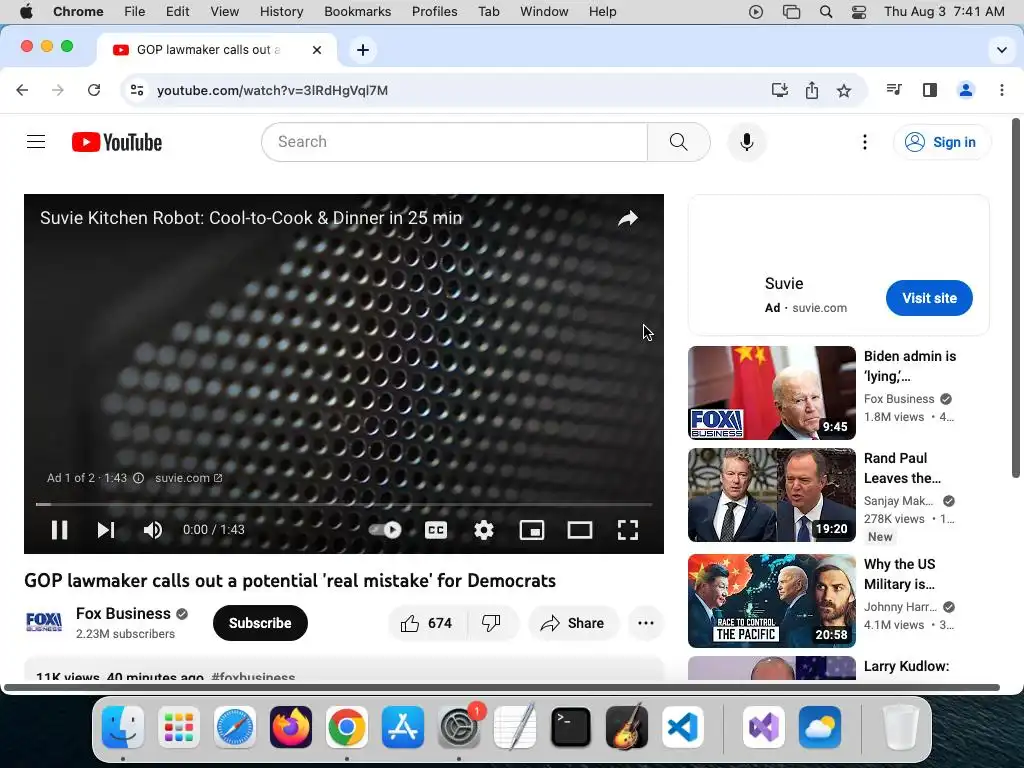
Task: Click the URL address bar
Action: coord(457,90)
